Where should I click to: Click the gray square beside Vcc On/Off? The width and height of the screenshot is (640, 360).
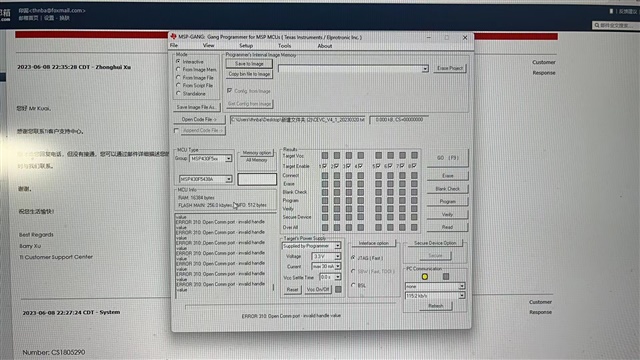click(338, 289)
